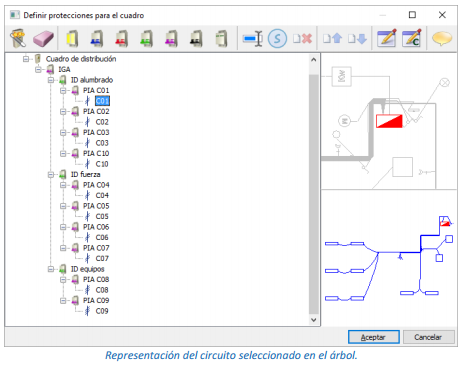Add red protection device from toolbar
Viewport: 465px width, 367px height.
click(x=122, y=39)
